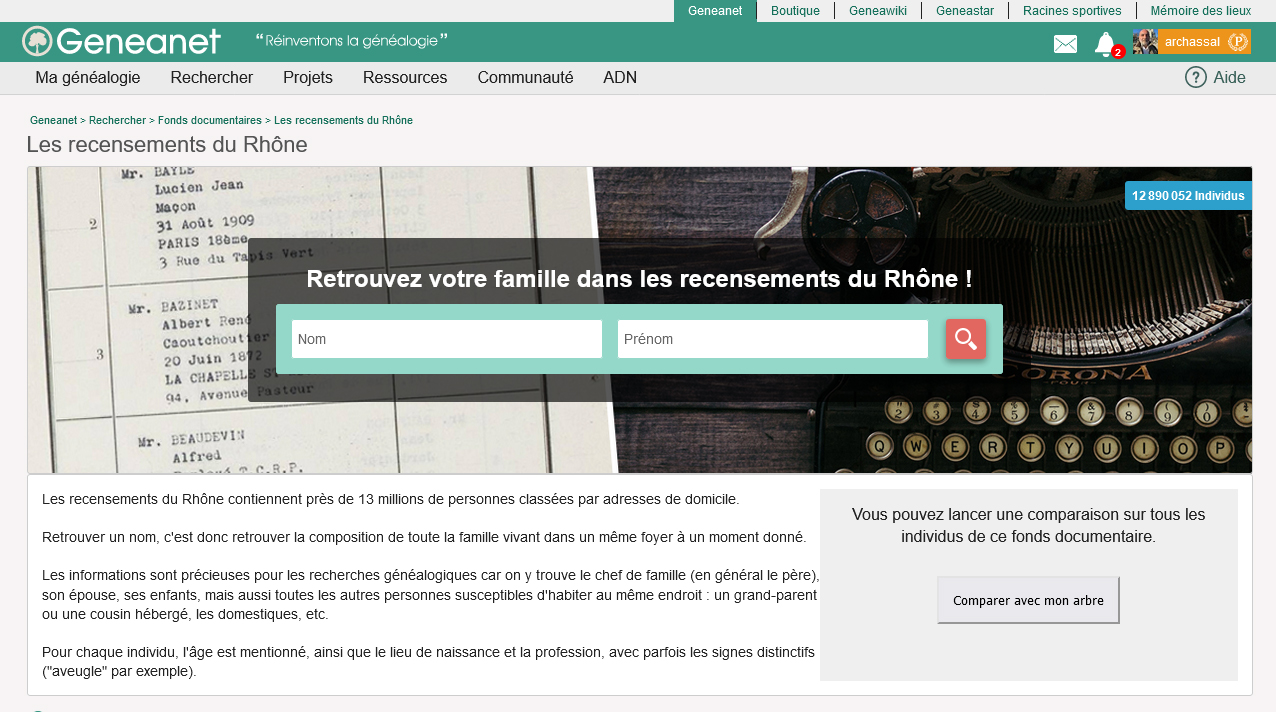Click the Les recensements du Rhône heading
This screenshot has width=1276, height=712.
coord(167,145)
